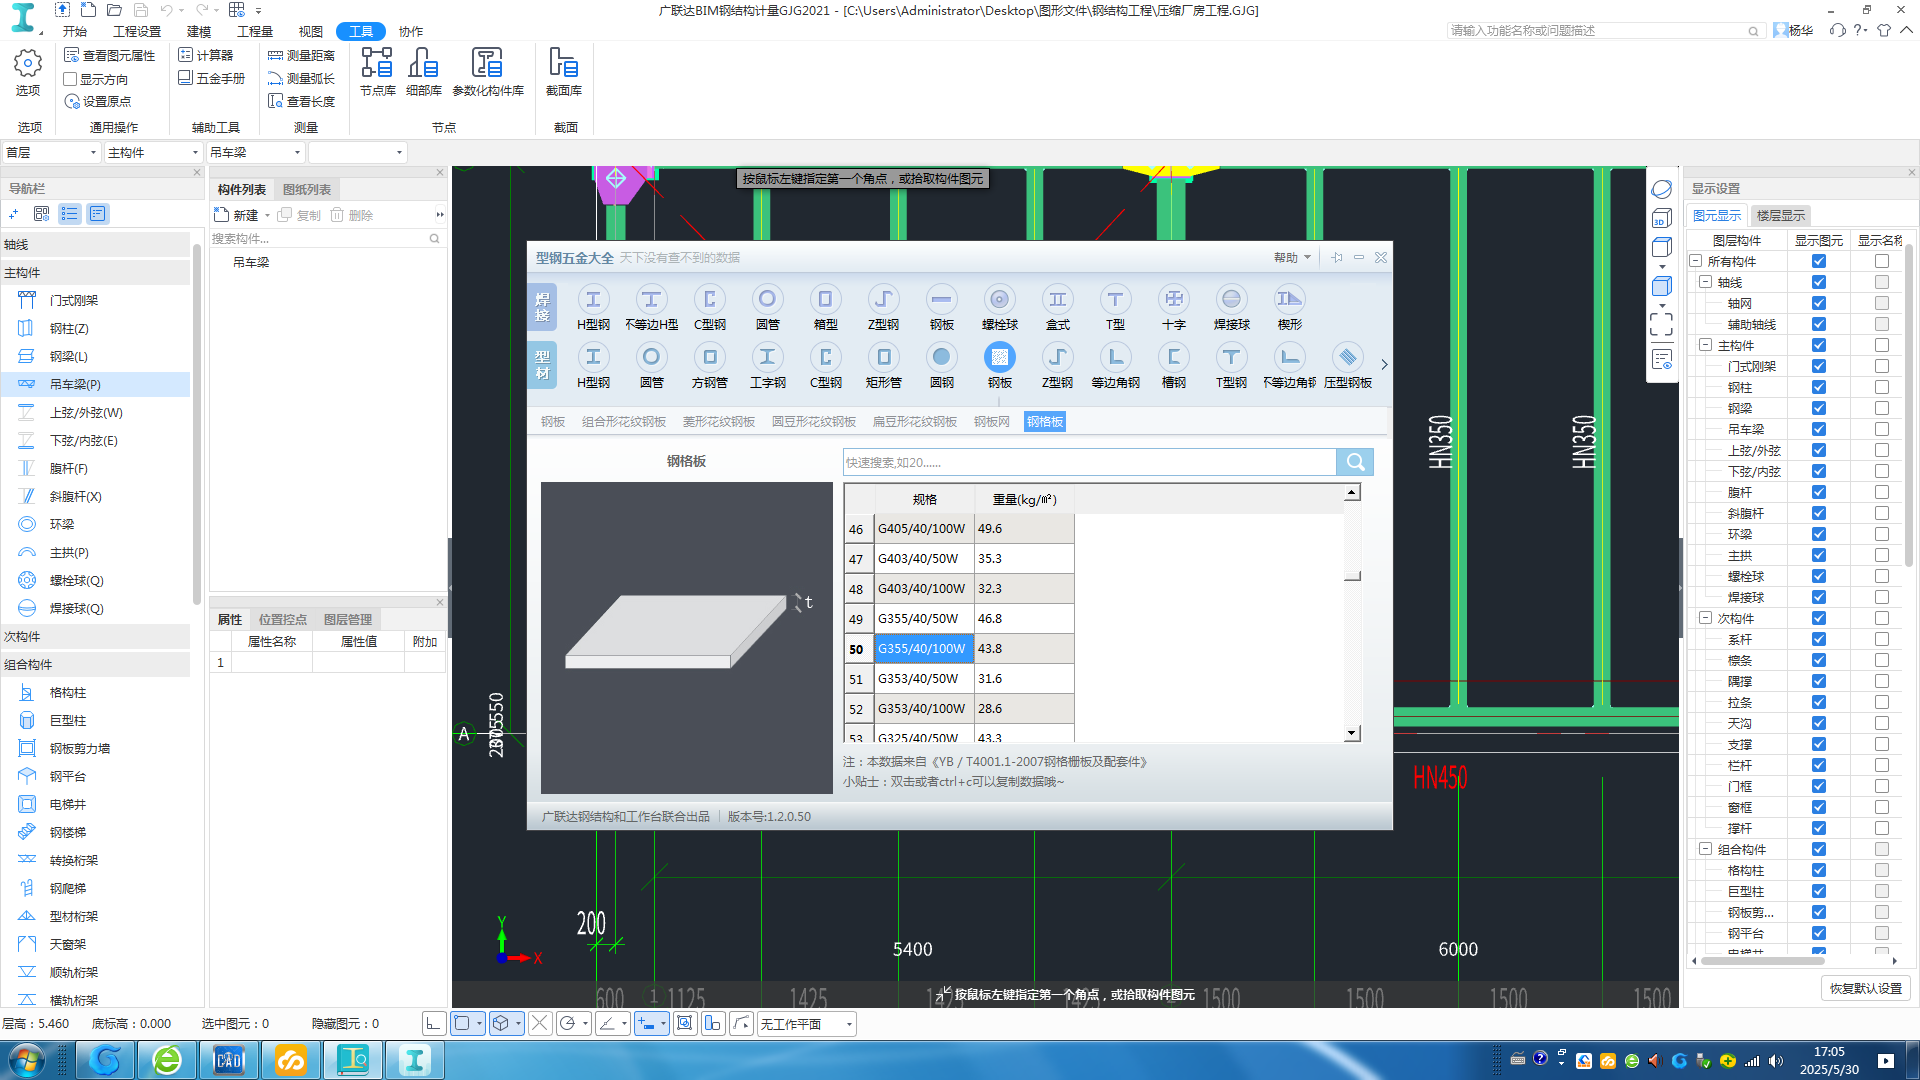Screen dimensions: 1920x1080
Task: Activate 测量距离 measure distance tool
Action: coord(302,55)
